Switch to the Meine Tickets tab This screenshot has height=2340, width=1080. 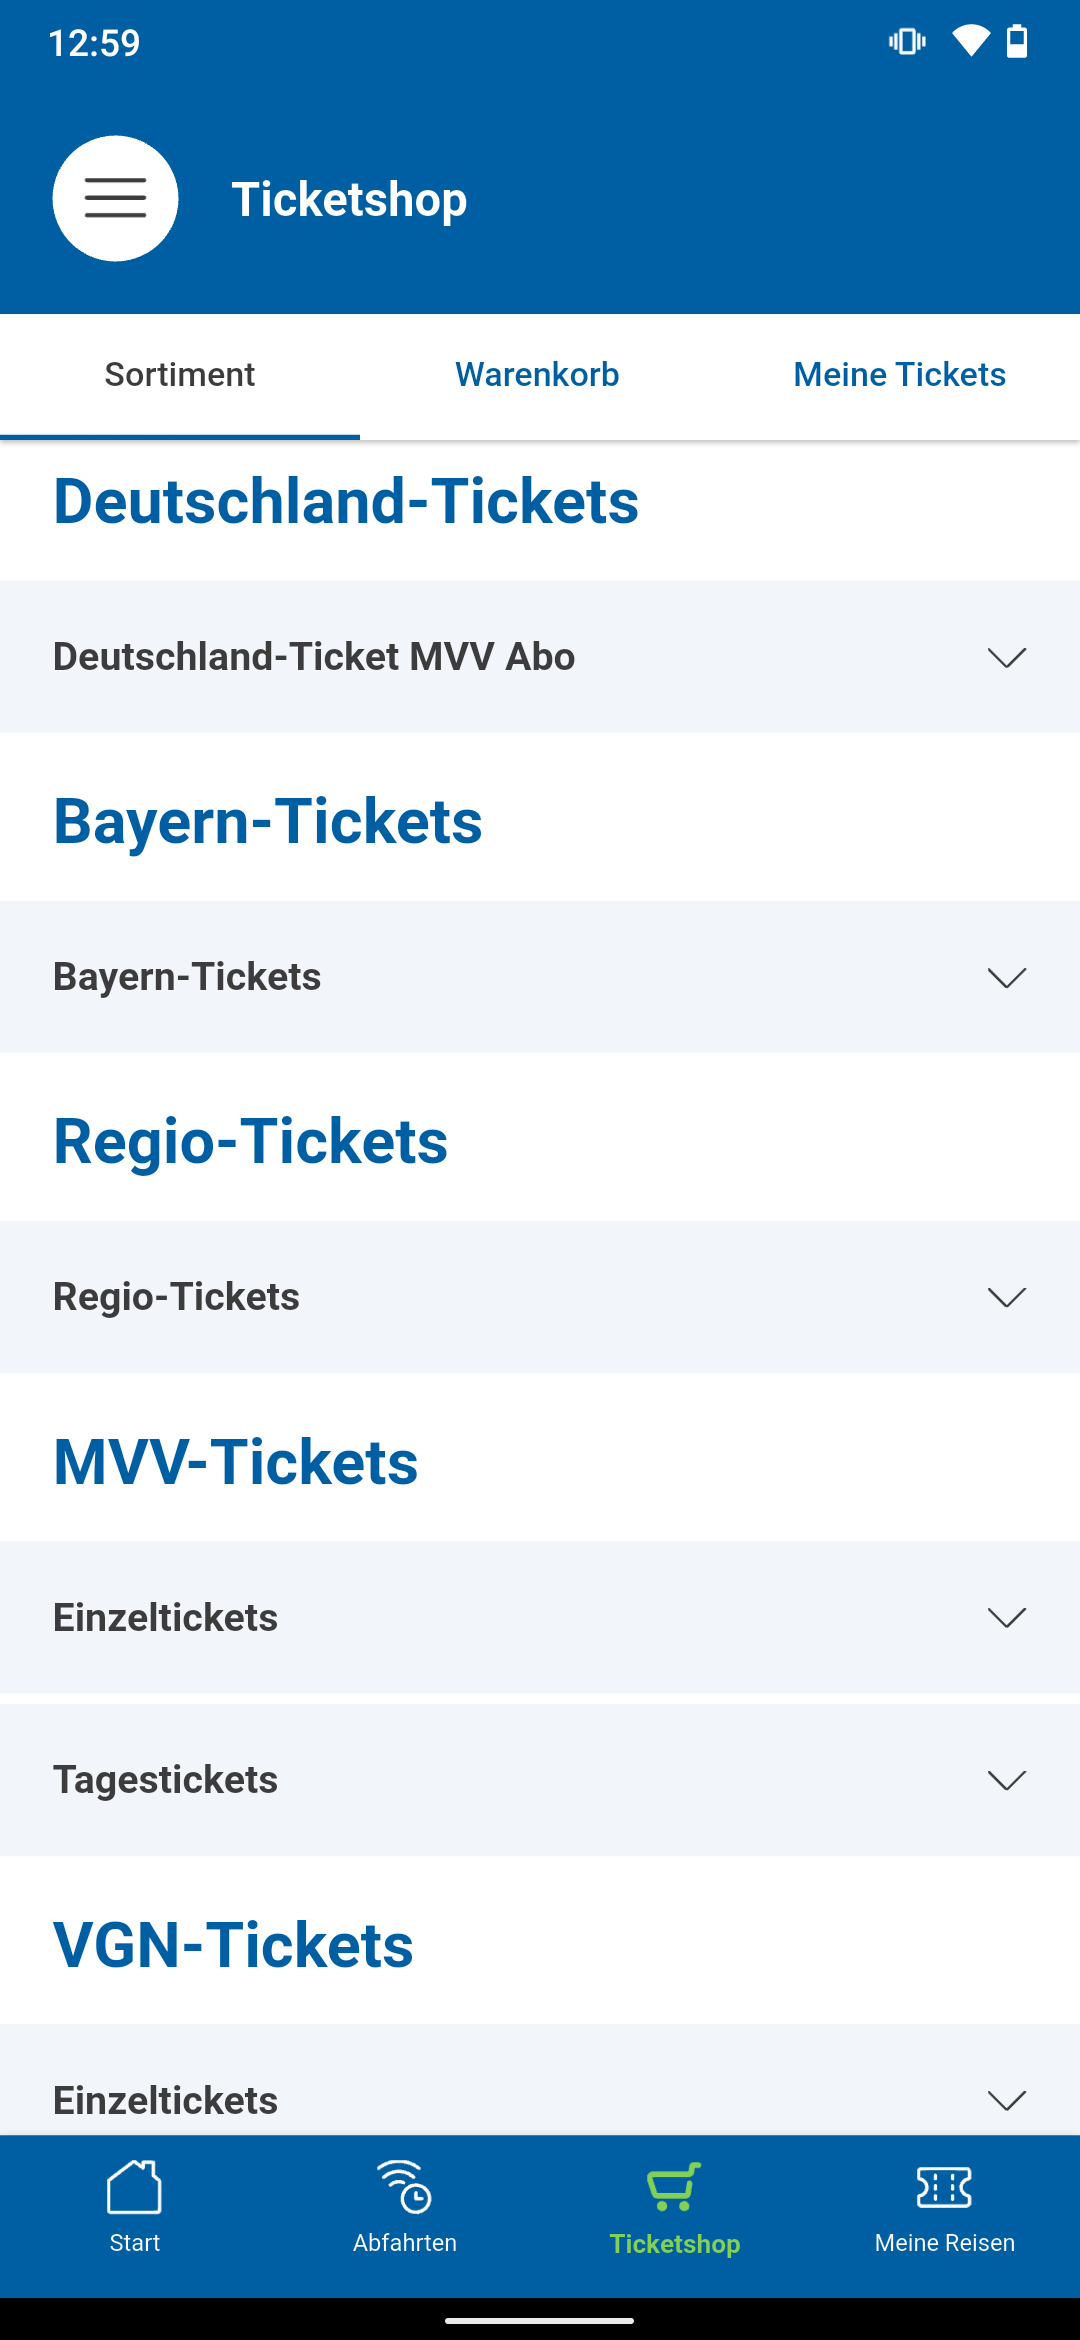[x=899, y=375]
